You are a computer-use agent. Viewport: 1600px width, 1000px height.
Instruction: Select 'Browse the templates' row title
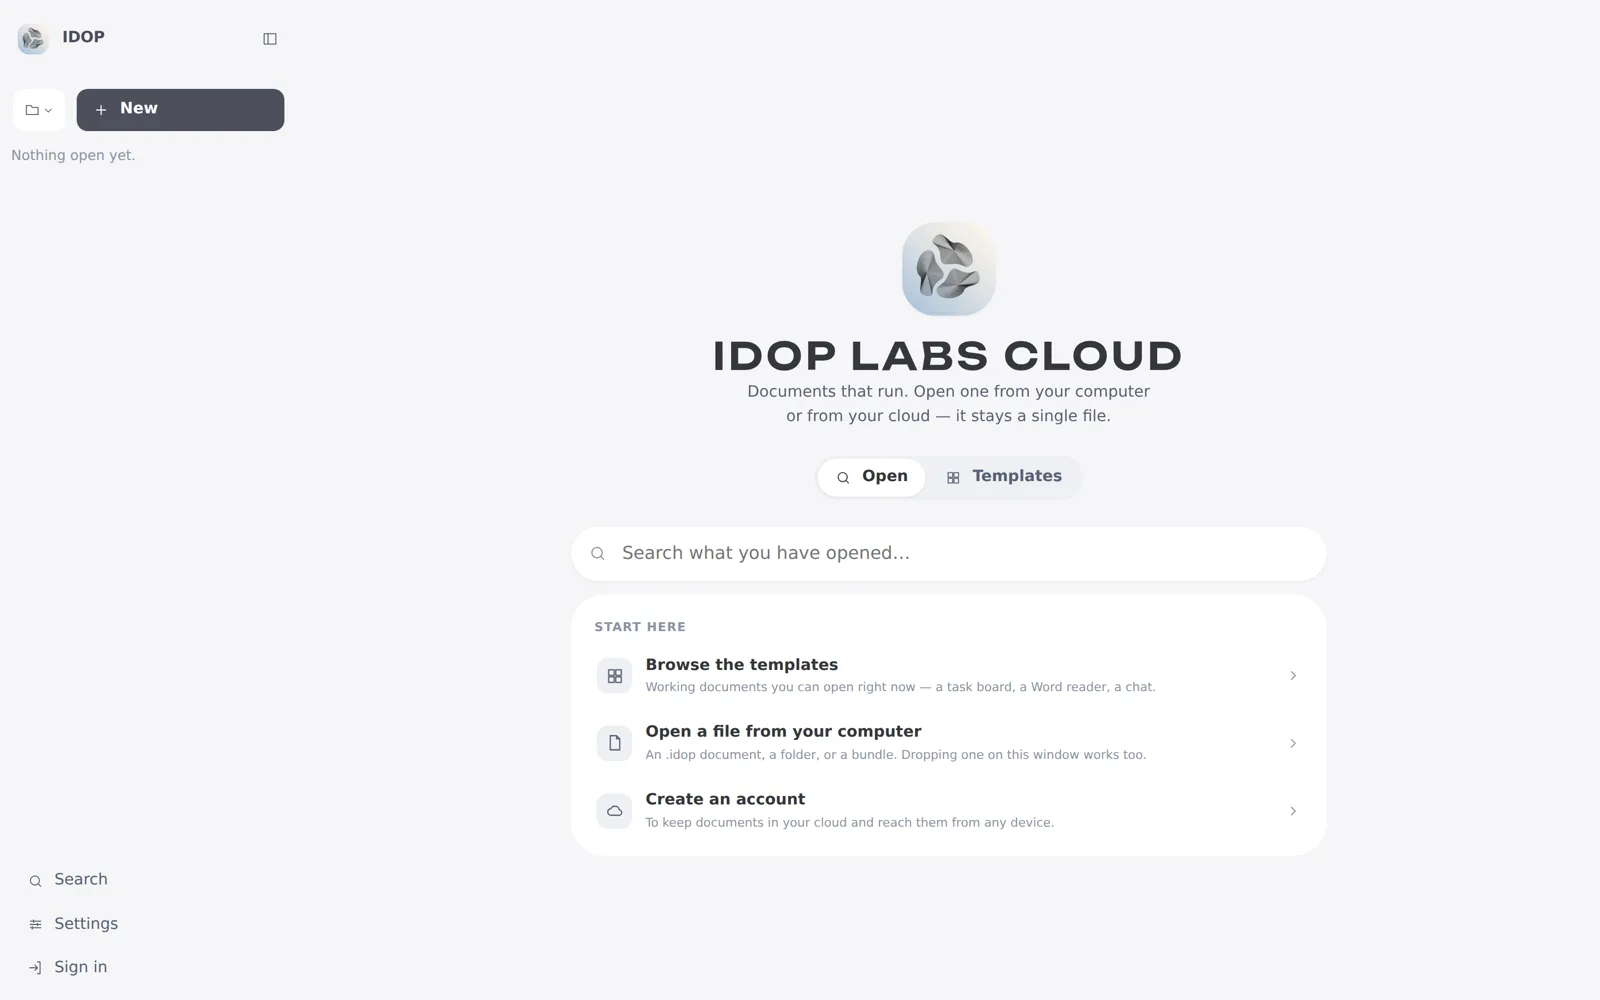coord(742,665)
